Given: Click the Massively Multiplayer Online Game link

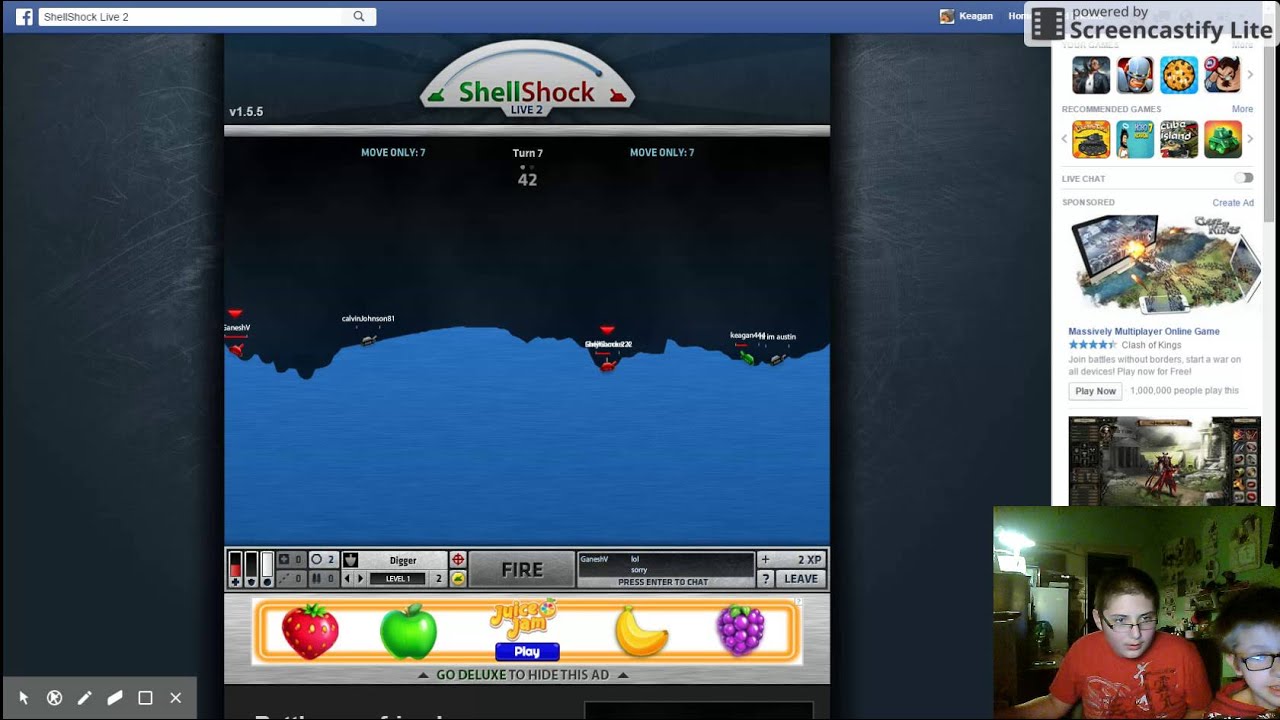Looking at the screenshot, I should coord(1144,331).
